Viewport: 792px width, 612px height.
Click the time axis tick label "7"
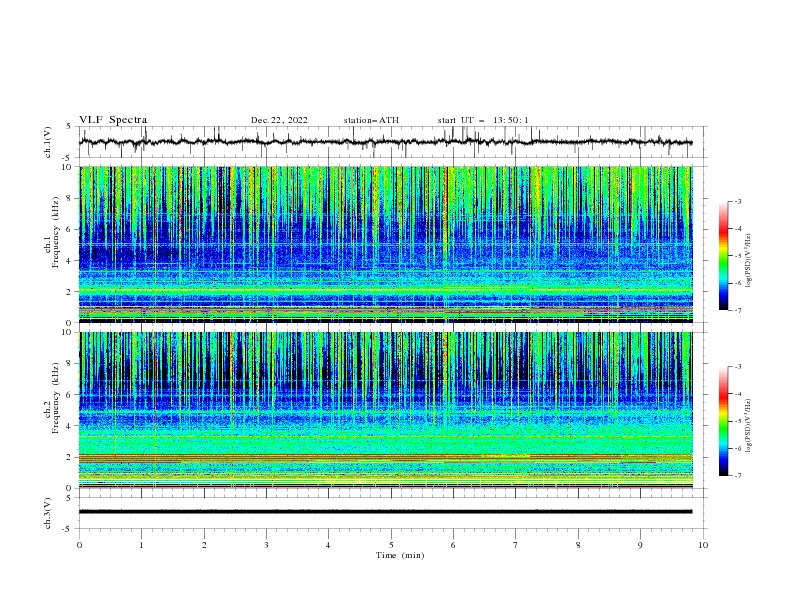point(516,545)
